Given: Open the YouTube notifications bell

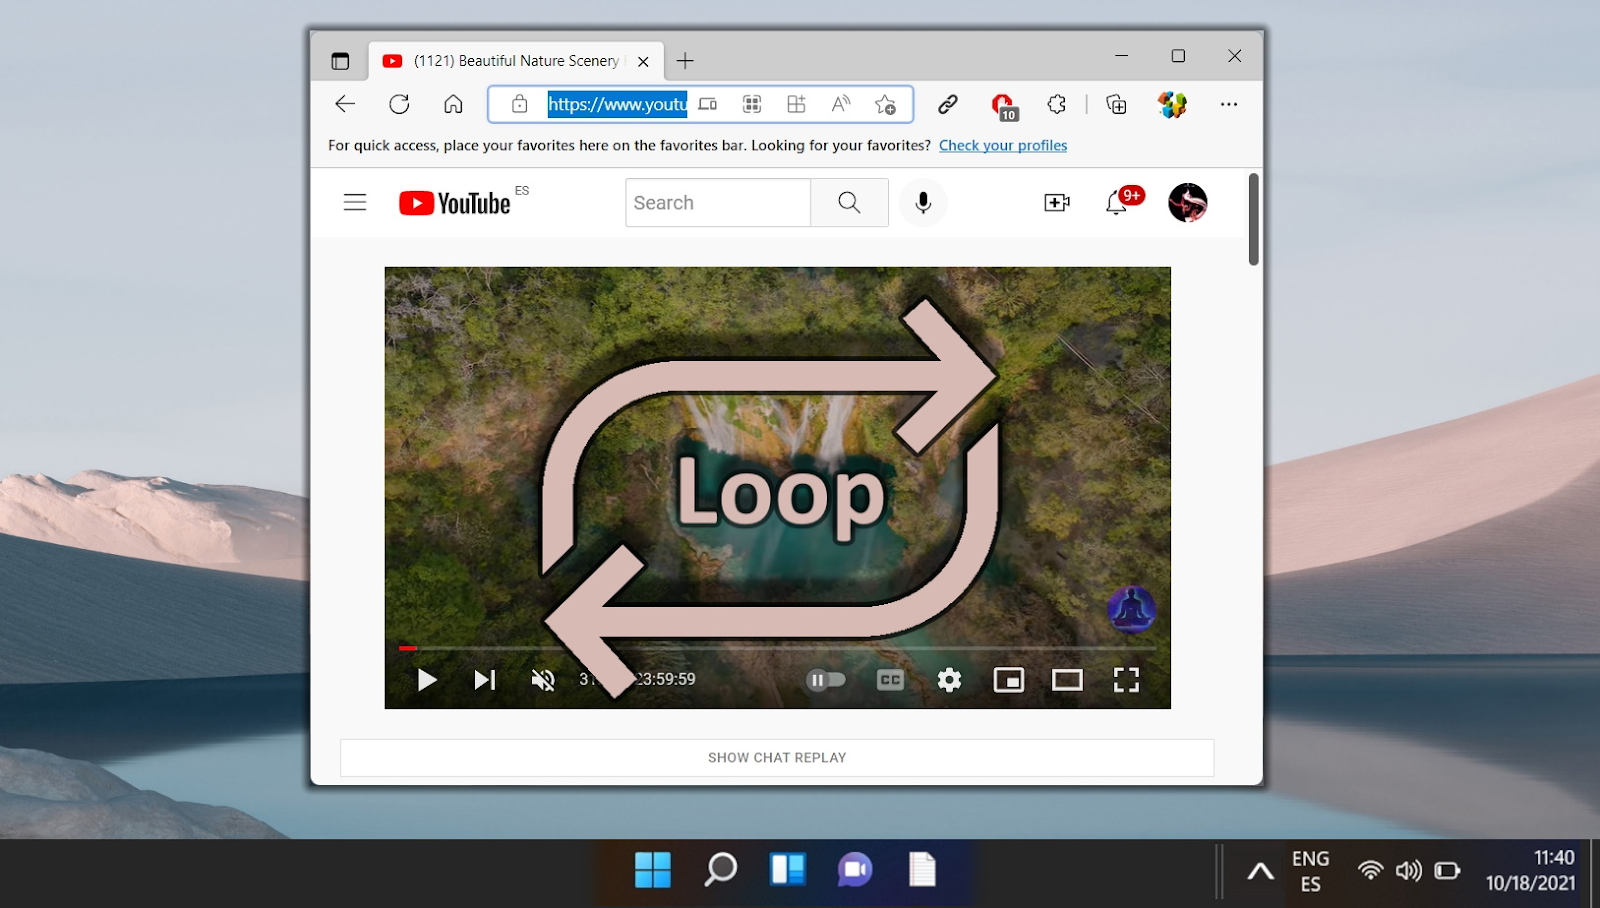Looking at the screenshot, I should (1117, 203).
